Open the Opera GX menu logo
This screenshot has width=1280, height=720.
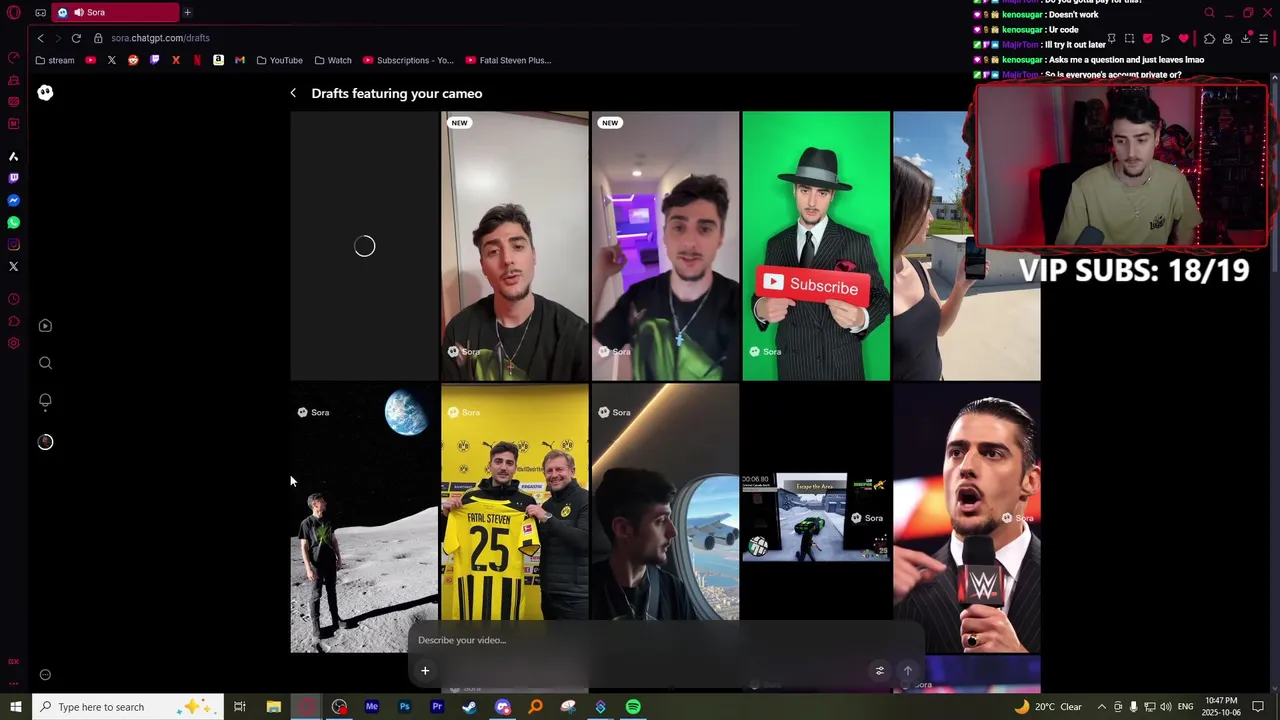(x=14, y=12)
